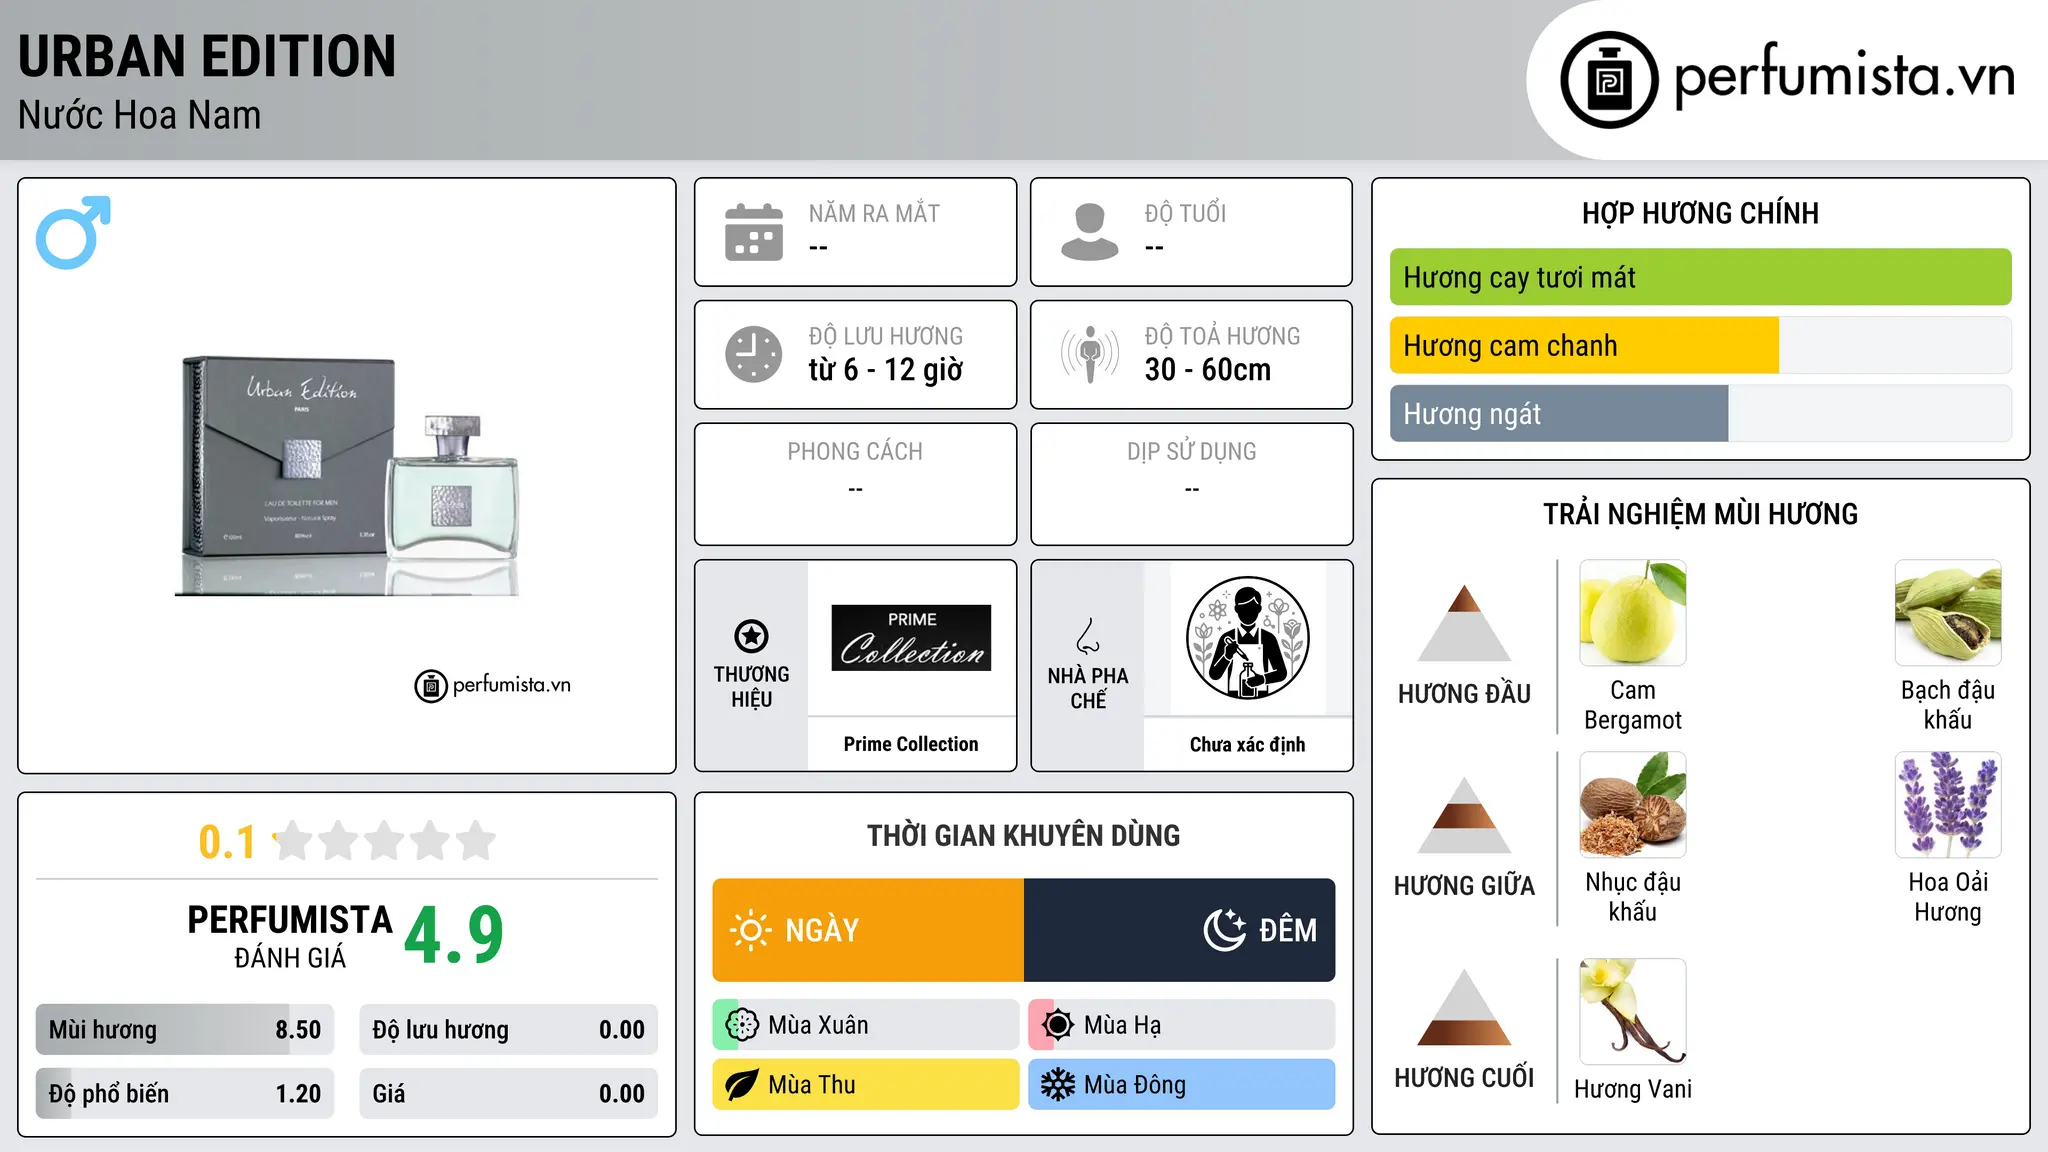Click the sun icon next to NGÀY
This screenshot has width=2048, height=1152.
tap(751, 930)
